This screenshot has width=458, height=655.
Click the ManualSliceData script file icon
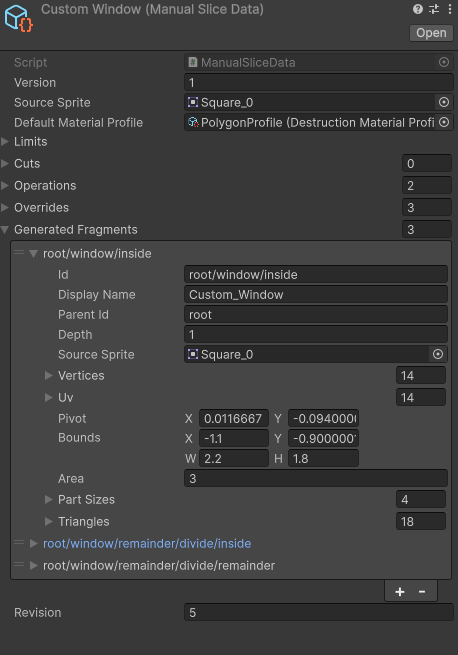point(193,62)
